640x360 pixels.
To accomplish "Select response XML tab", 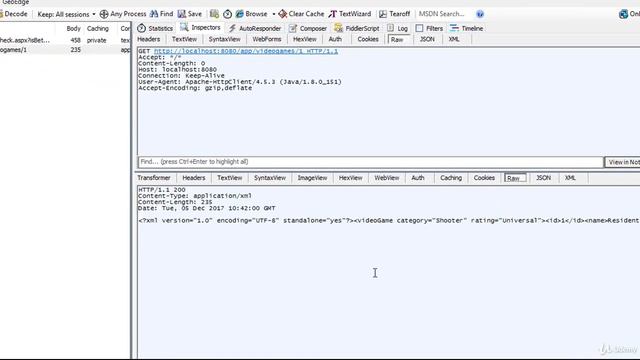I will (x=570, y=178).
